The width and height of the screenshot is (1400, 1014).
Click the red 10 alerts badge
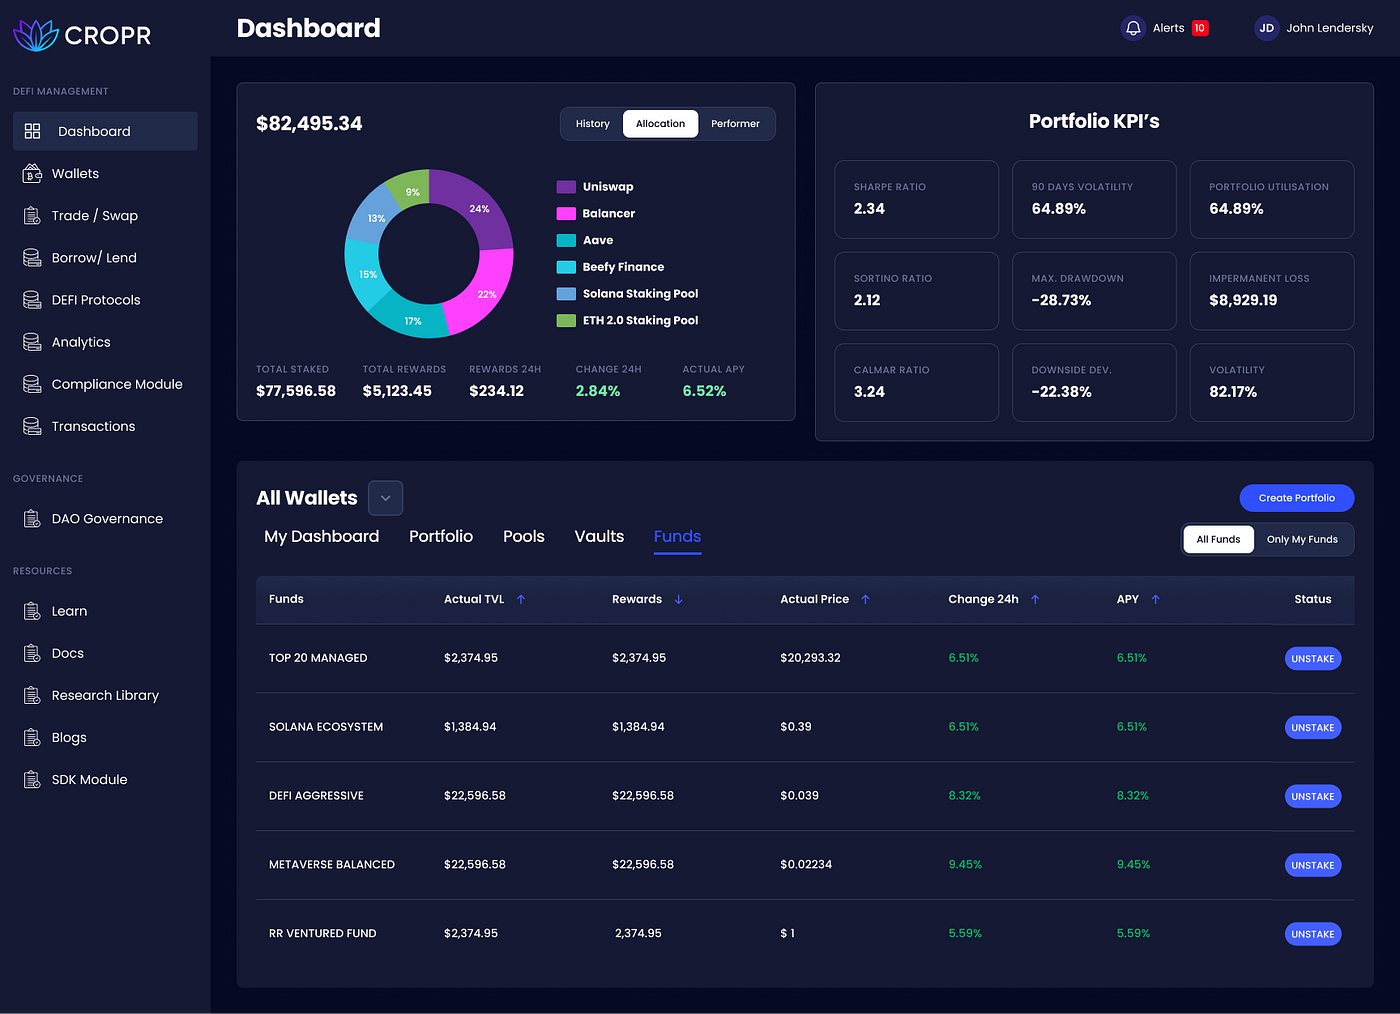pyautogui.click(x=1200, y=28)
